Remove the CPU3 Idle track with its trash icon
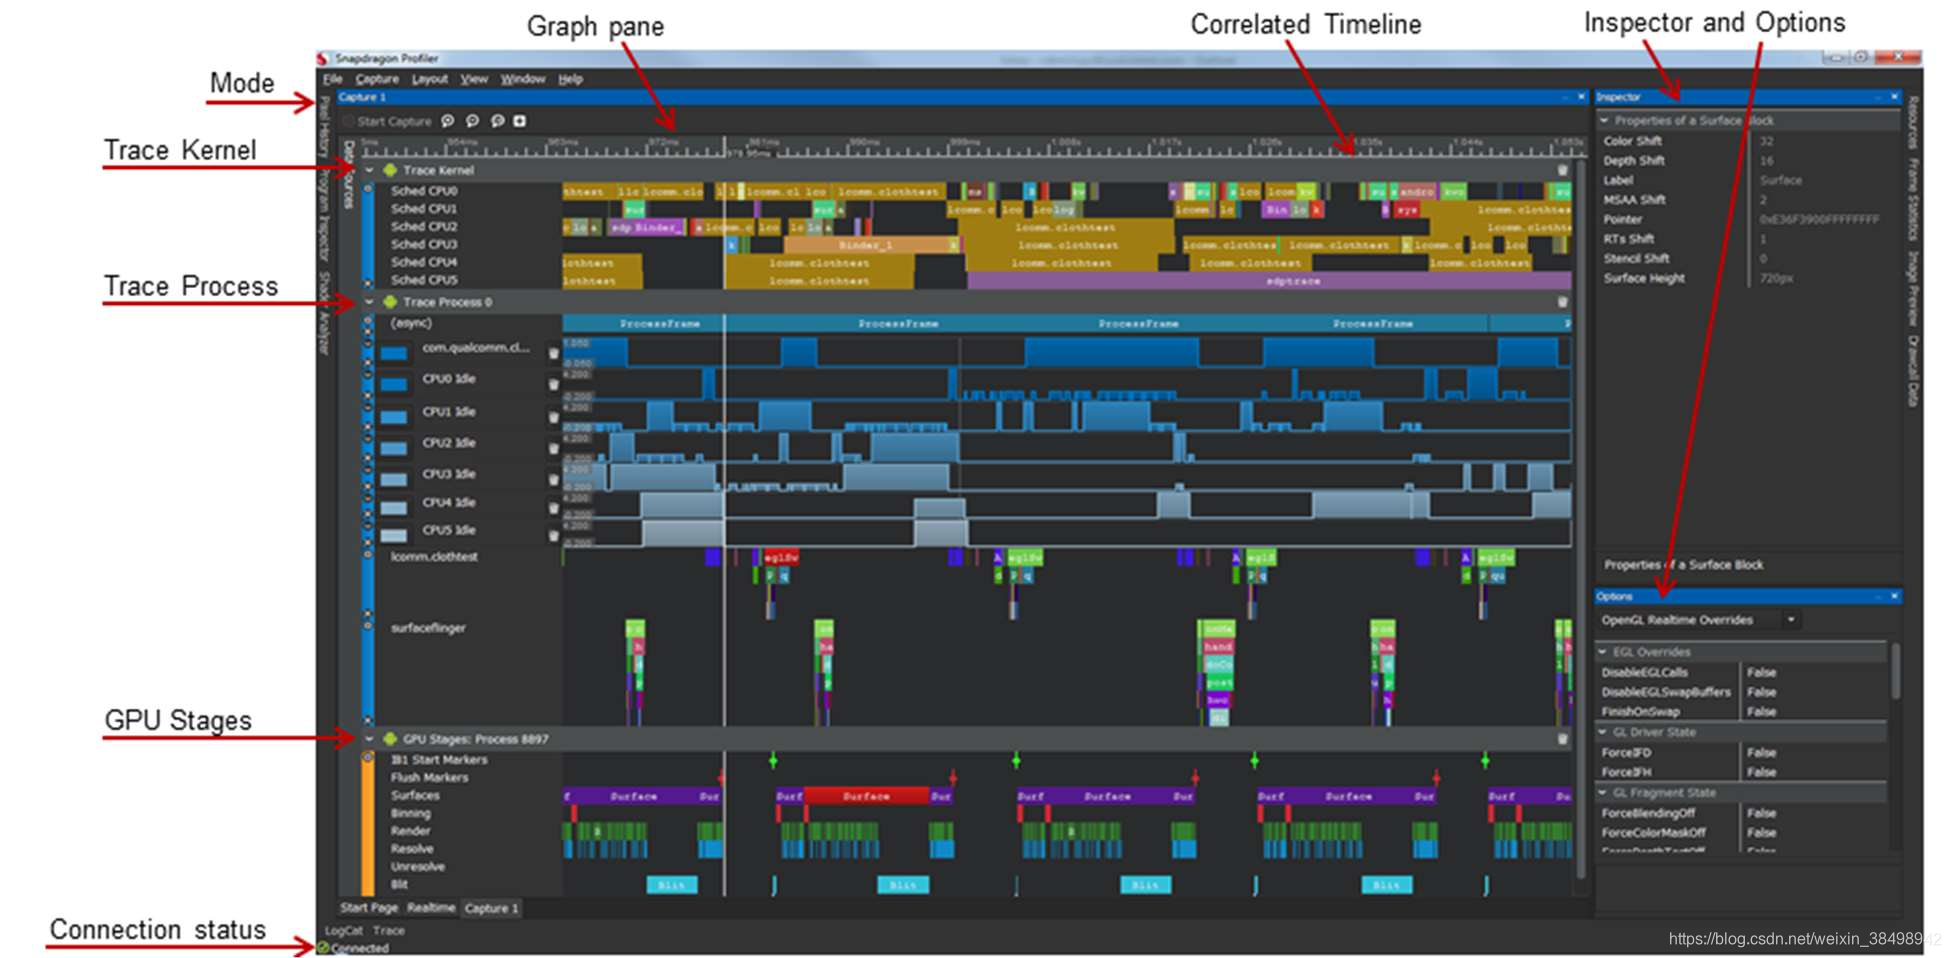Image resolution: width=1951 pixels, height=958 pixels. click(553, 479)
